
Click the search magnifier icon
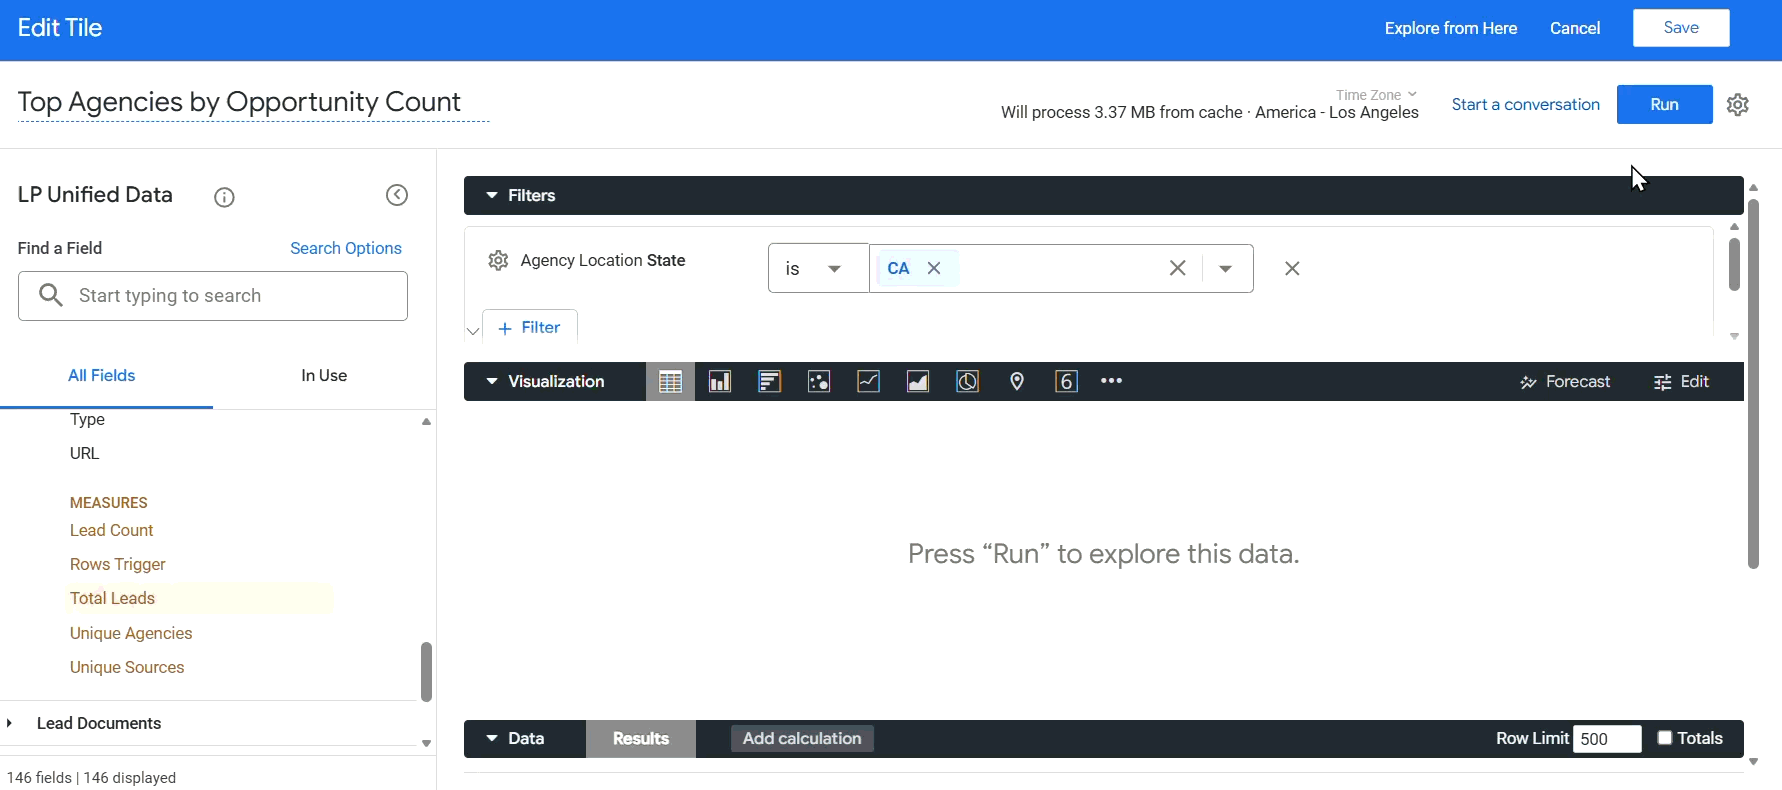[51, 295]
